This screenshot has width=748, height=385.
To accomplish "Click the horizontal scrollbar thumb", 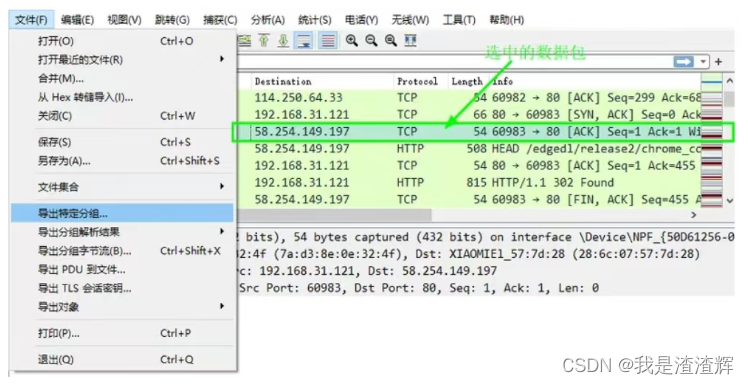I will (x=335, y=215).
